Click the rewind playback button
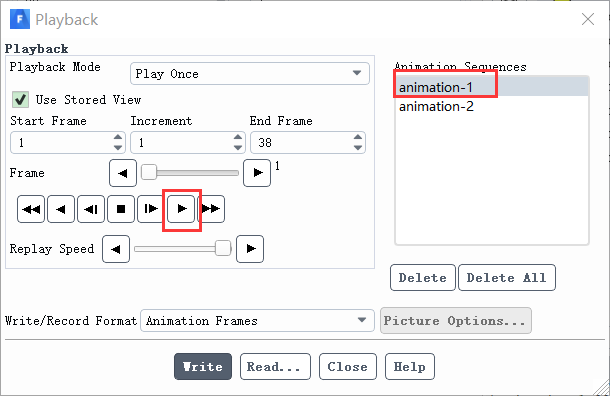 click(31, 209)
